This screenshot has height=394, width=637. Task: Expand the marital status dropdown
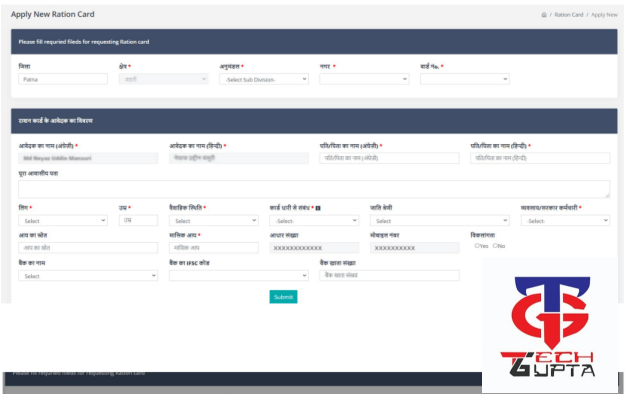(214, 221)
